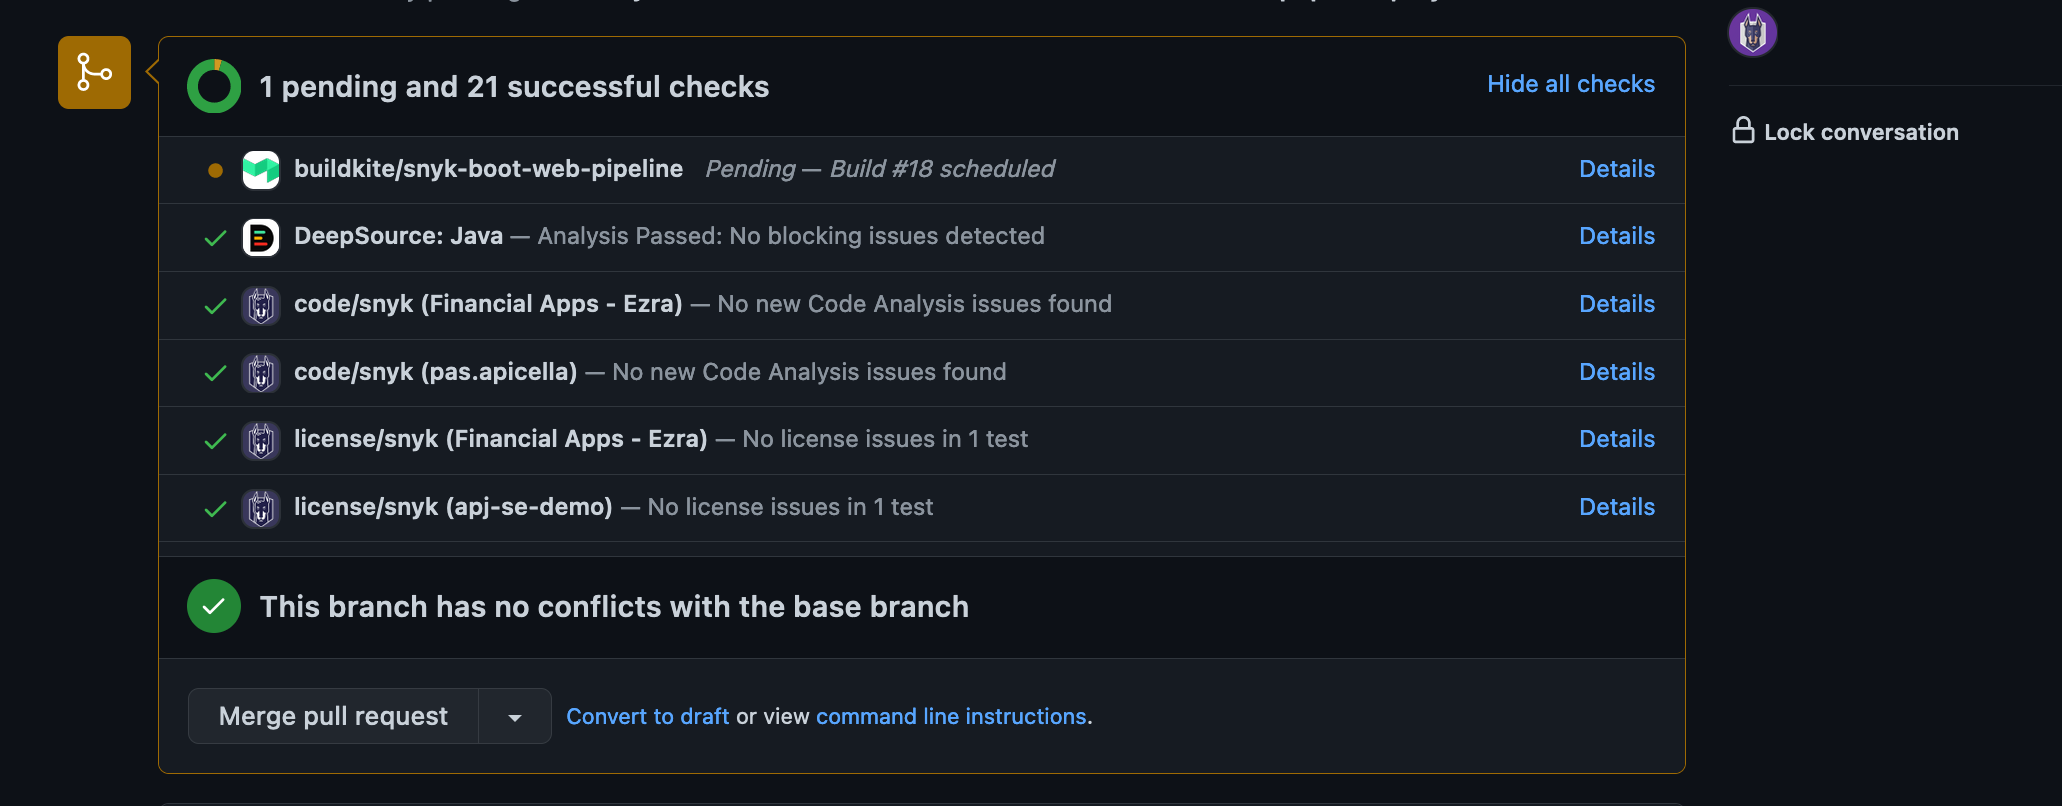Click Snyk icon beside license/snyk (Financial Apps - Ezra)
The image size is (2062, 806).
click(x=261, y=440)
